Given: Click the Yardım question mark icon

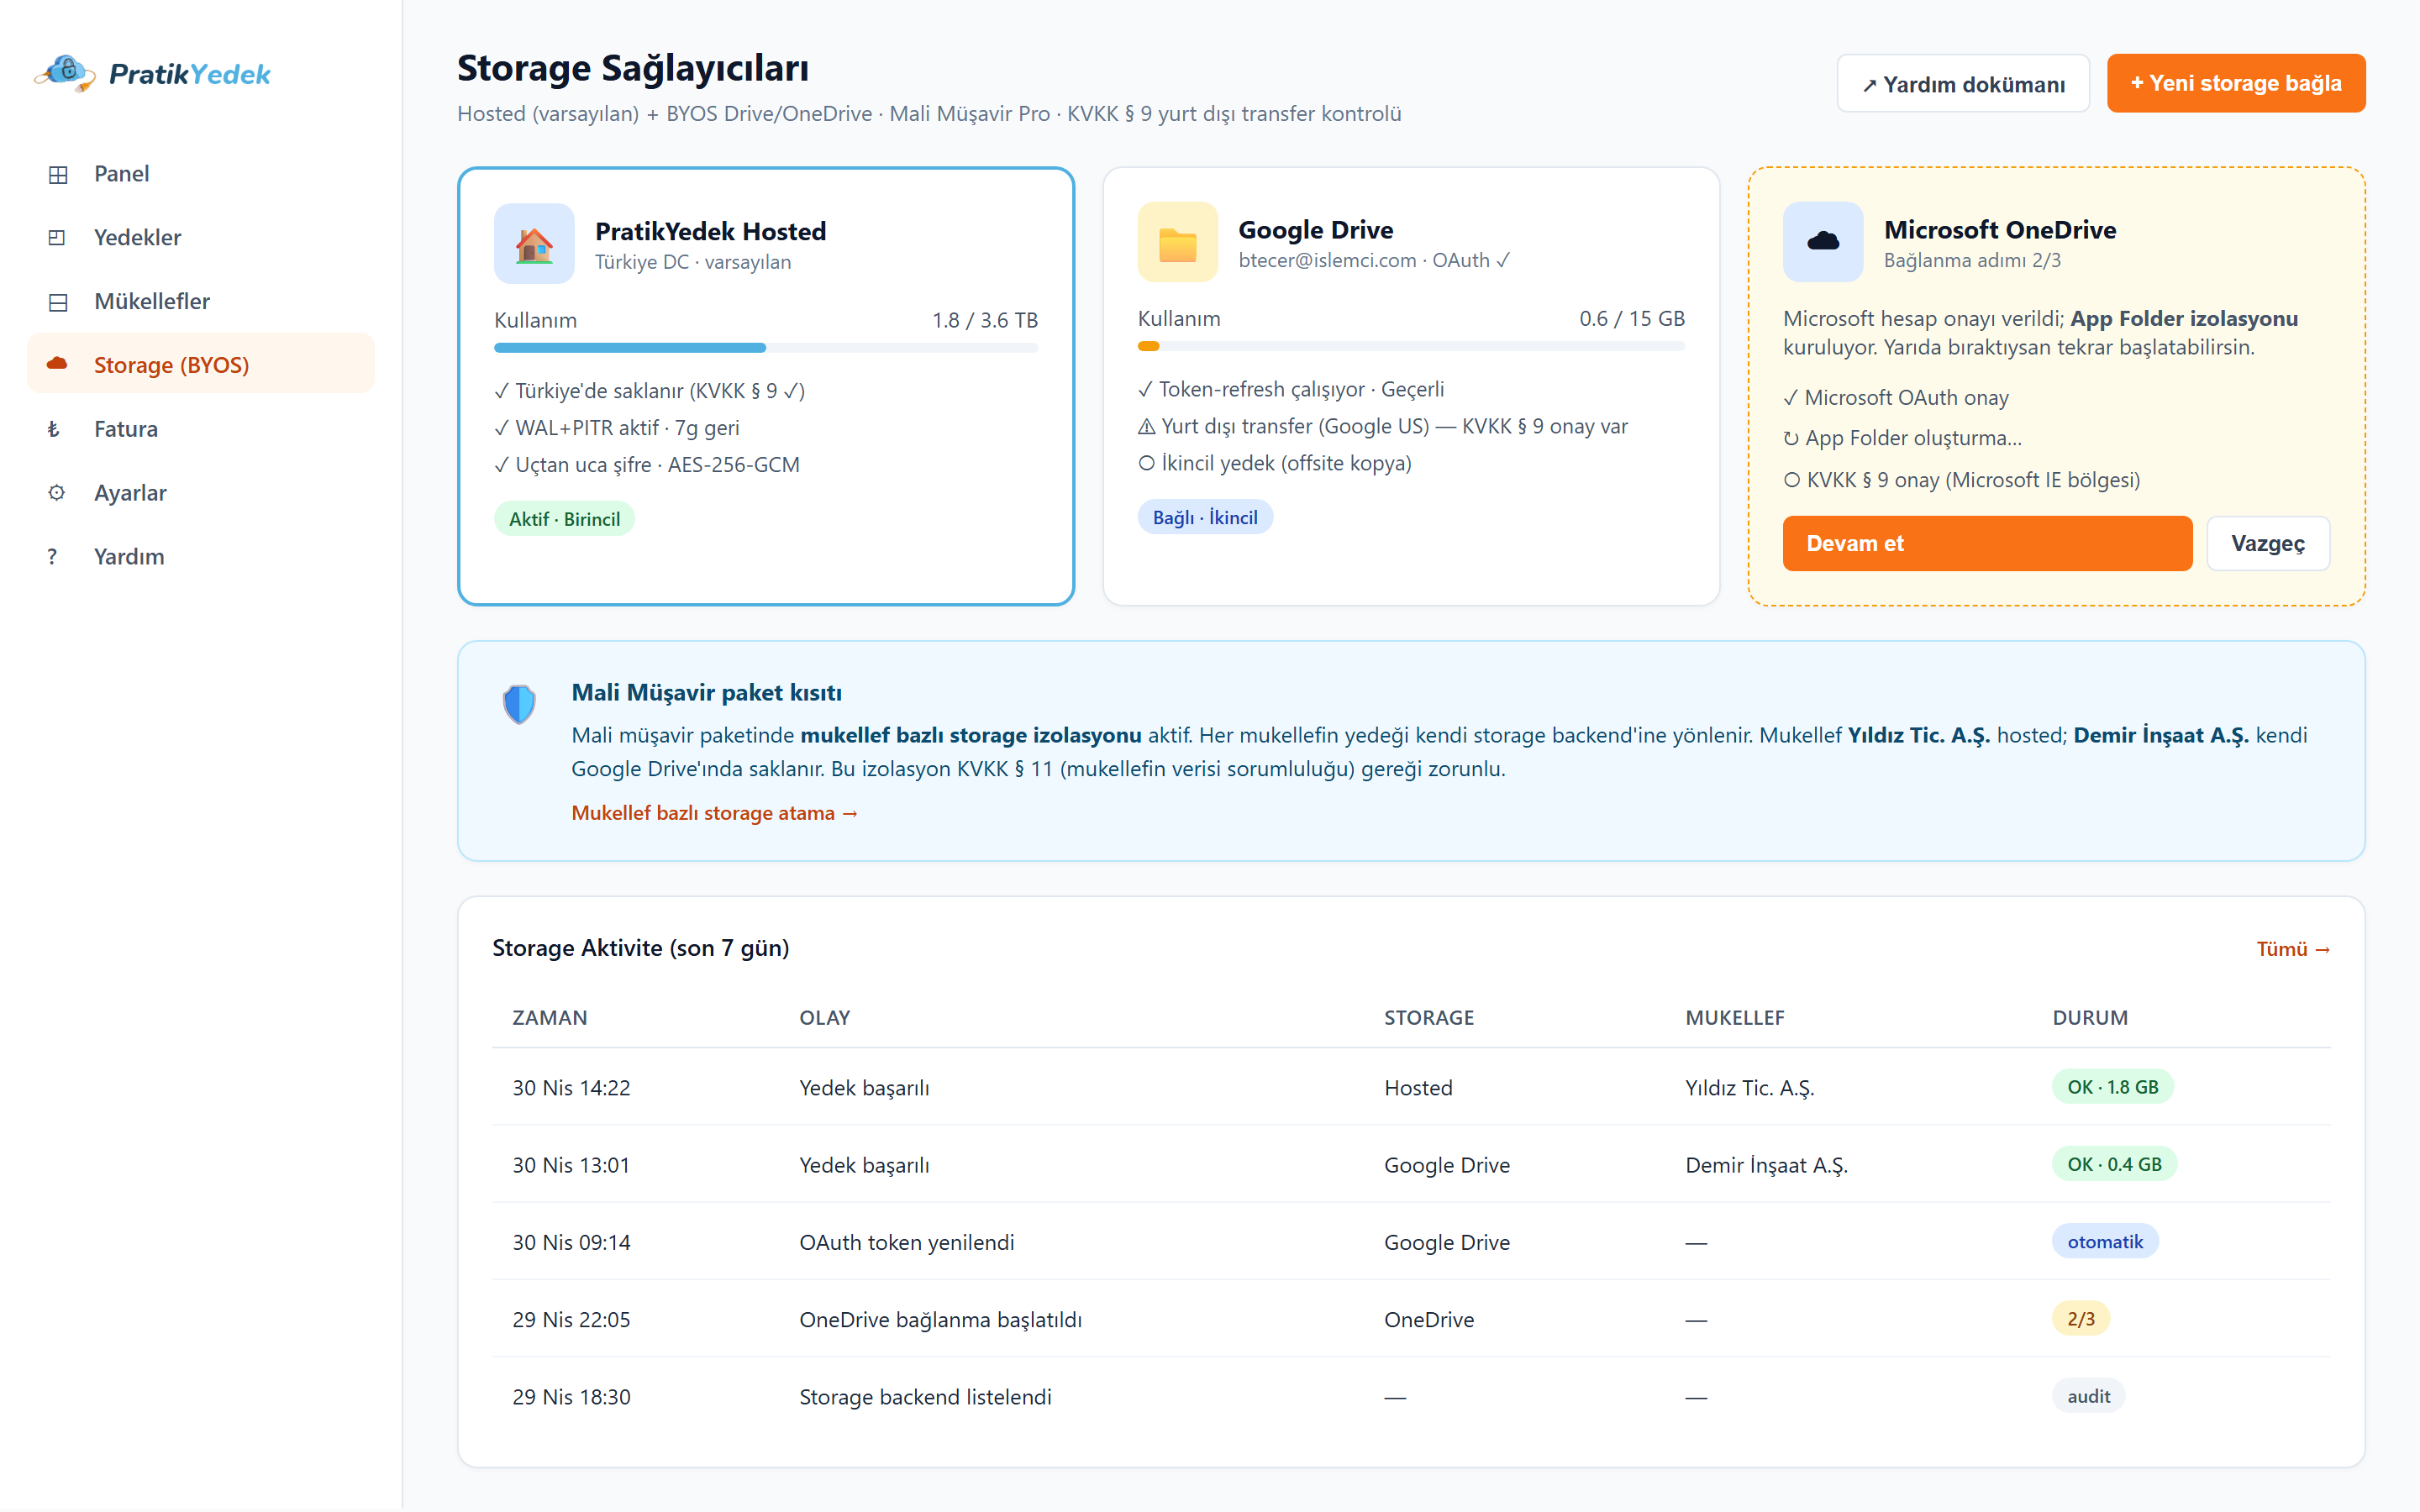Looking at the screenshot, I should tap(52, 557).
